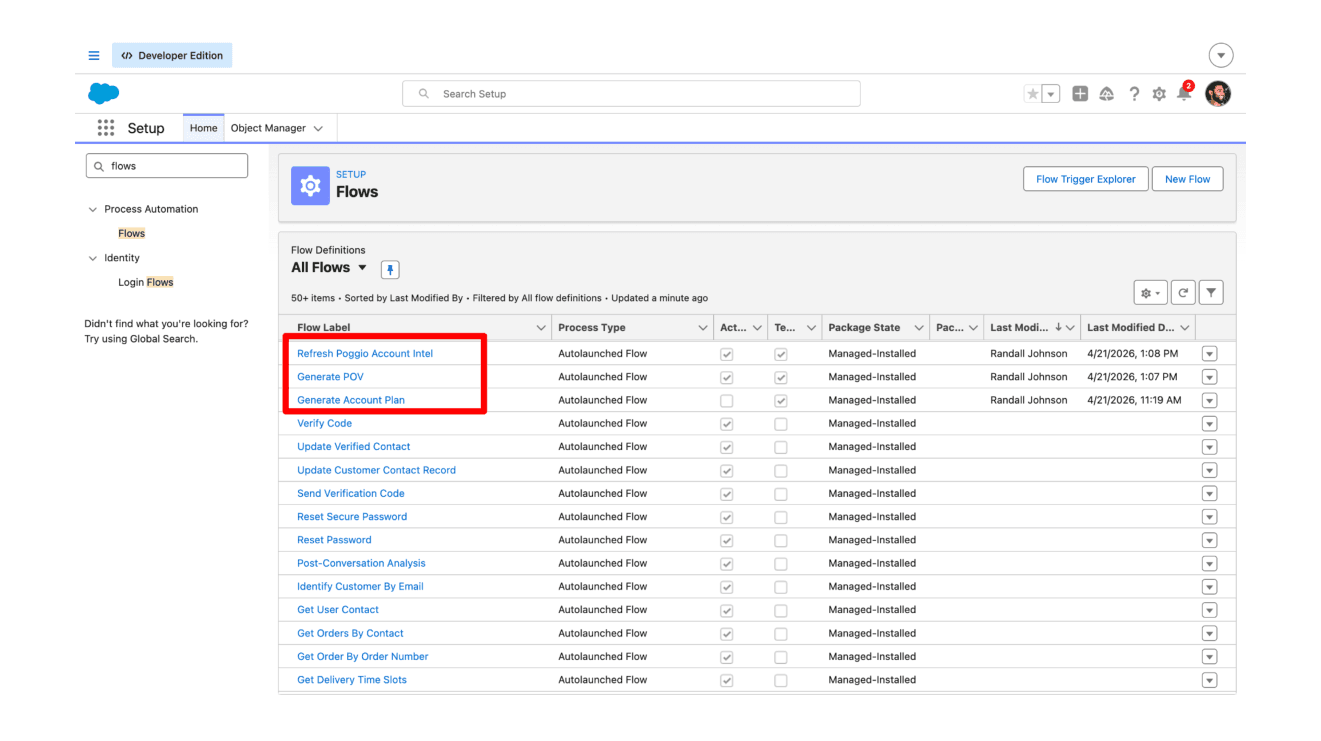Open the Setup gear in header
Viewport: 1321px width, 741px height.
pyautogui.click(x=1159, y=94)
